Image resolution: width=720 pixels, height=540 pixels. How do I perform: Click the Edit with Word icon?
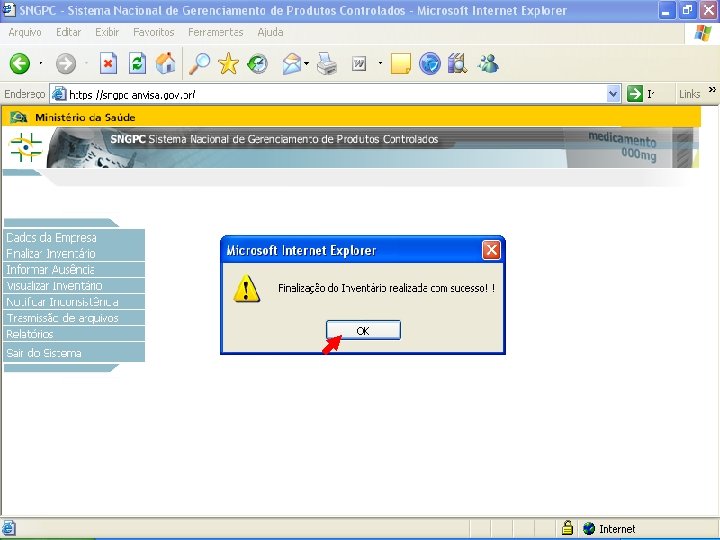(359, 64)
